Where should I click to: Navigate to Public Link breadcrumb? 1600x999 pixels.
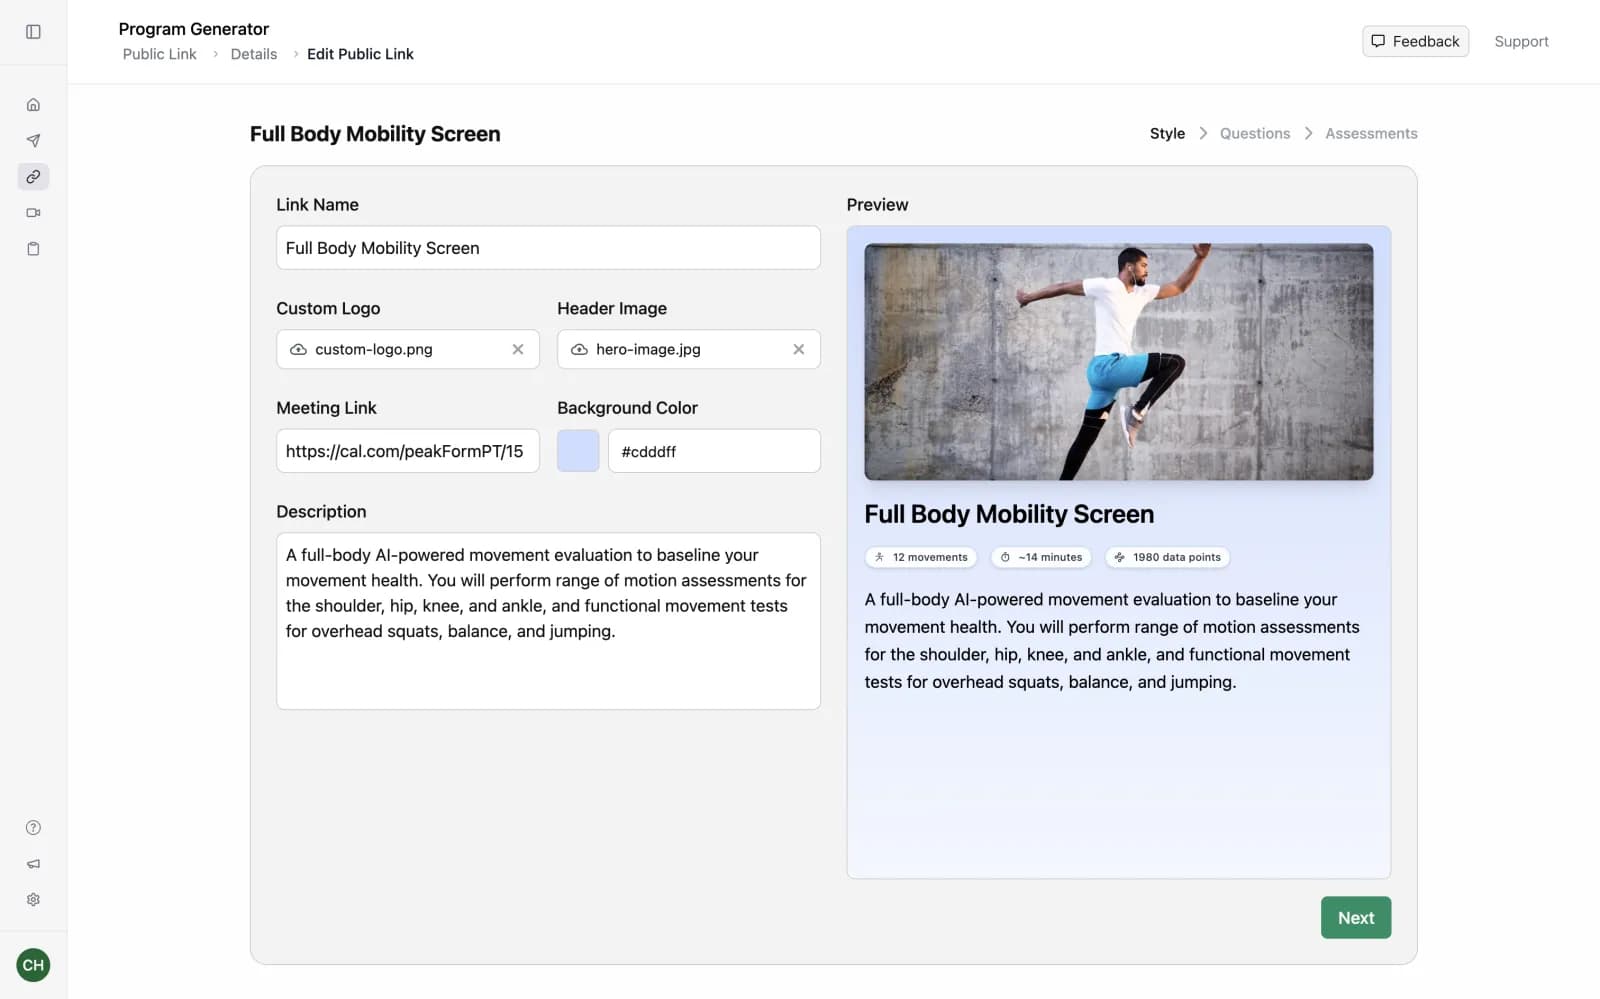tap(159, 53)
